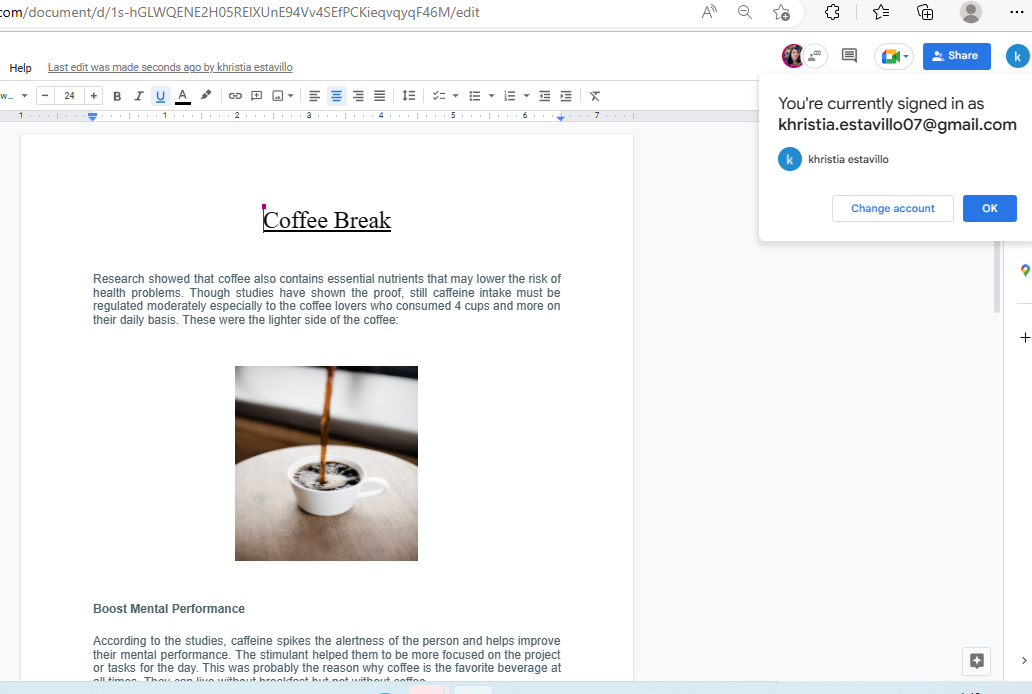Viewport: 1032px width, 694px height.
Task: Open browser Extensions puzzle icon
Action: click(x=831, y=12)
